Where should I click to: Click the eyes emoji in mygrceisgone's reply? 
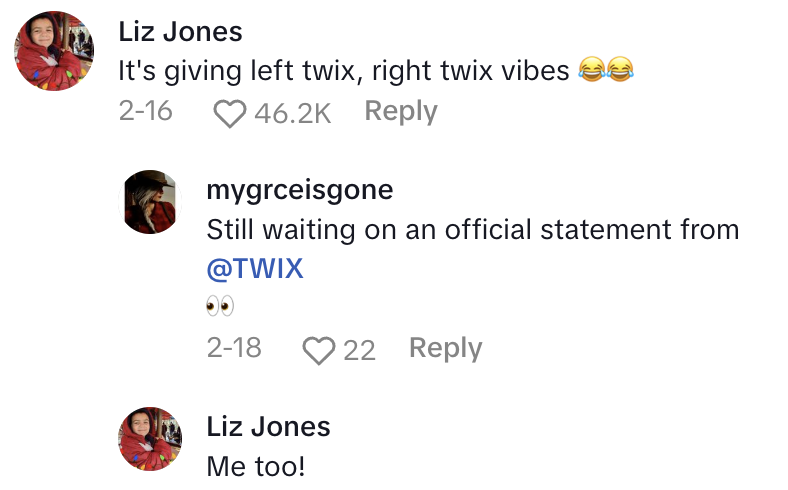click(x=219, y=307)
